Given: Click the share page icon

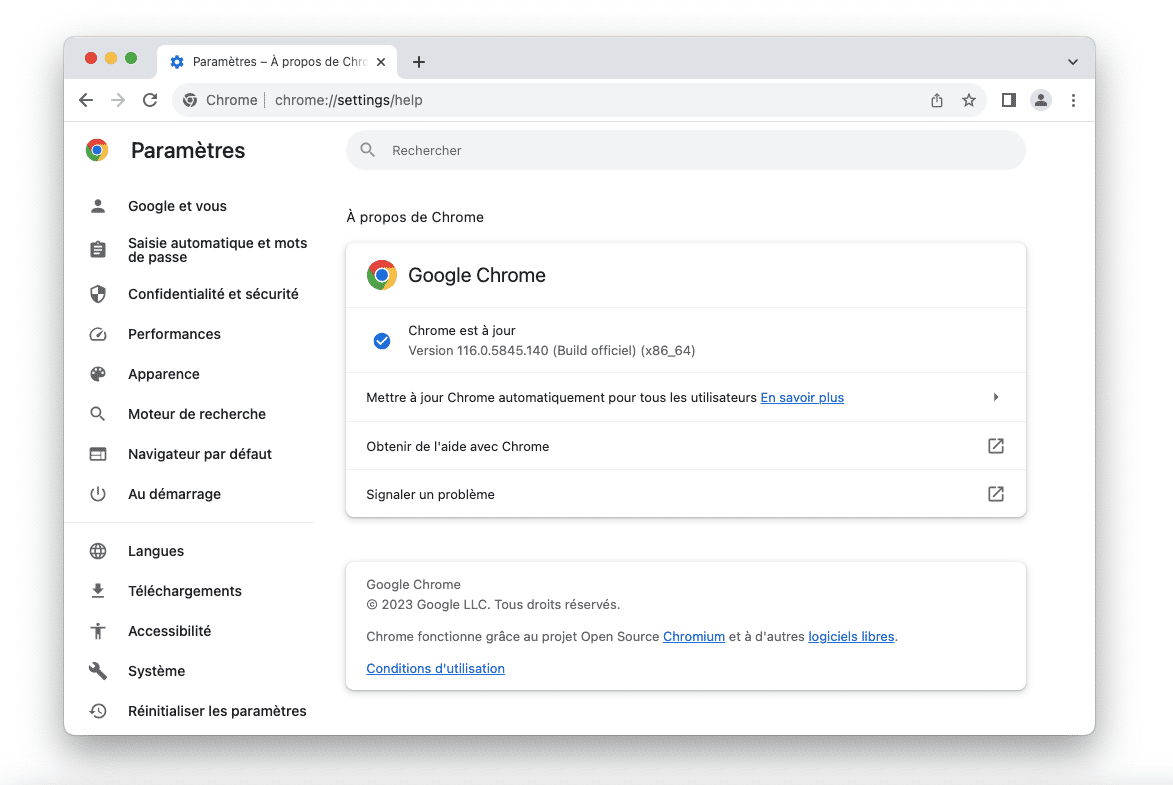Looking at the screenshot, I should [x=937, y=100].
